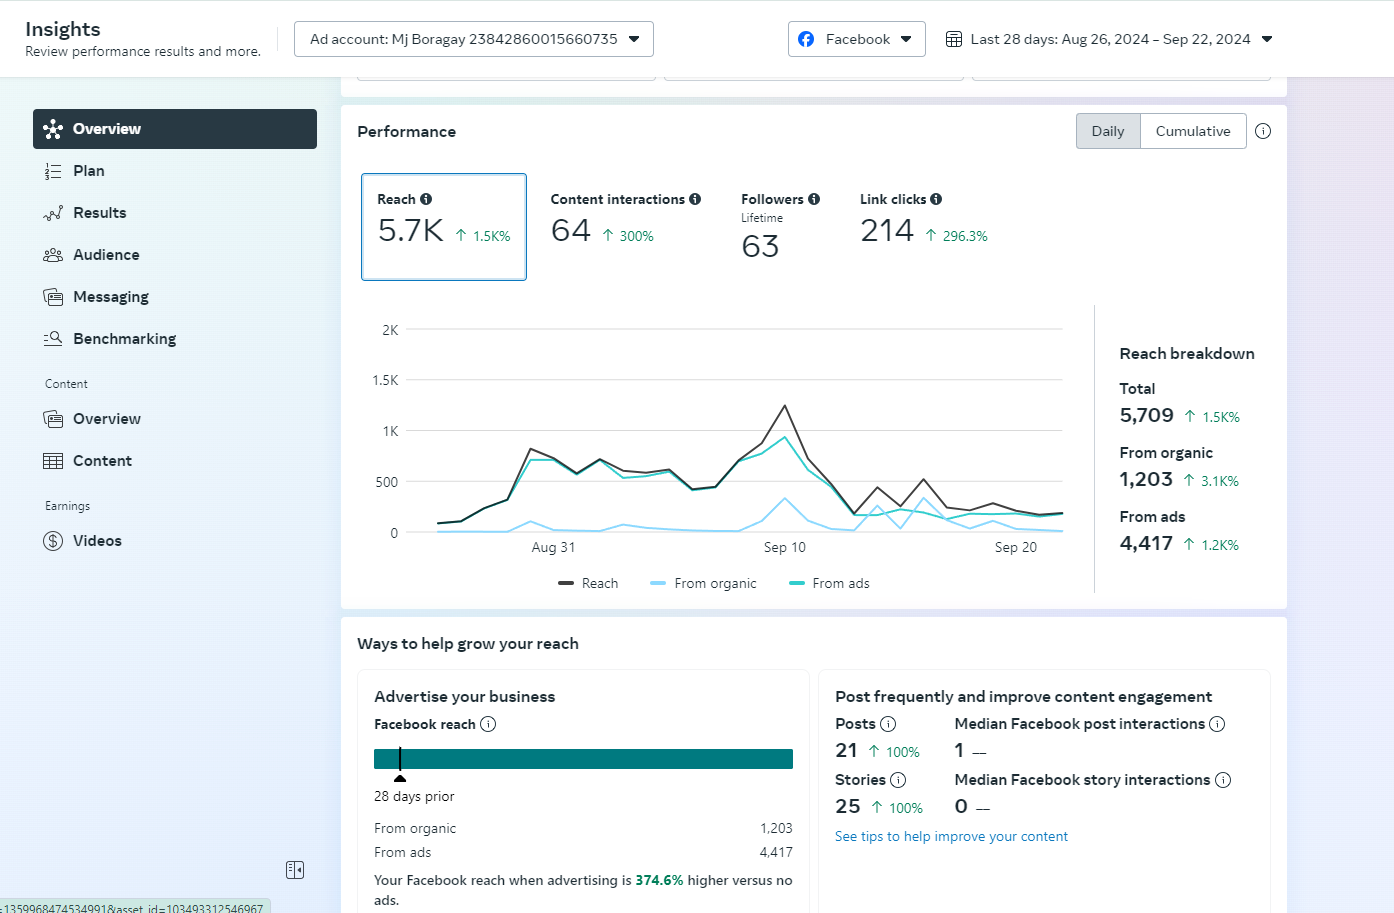Open the Last 28 days date range picker

click(x=1109, y=39)
